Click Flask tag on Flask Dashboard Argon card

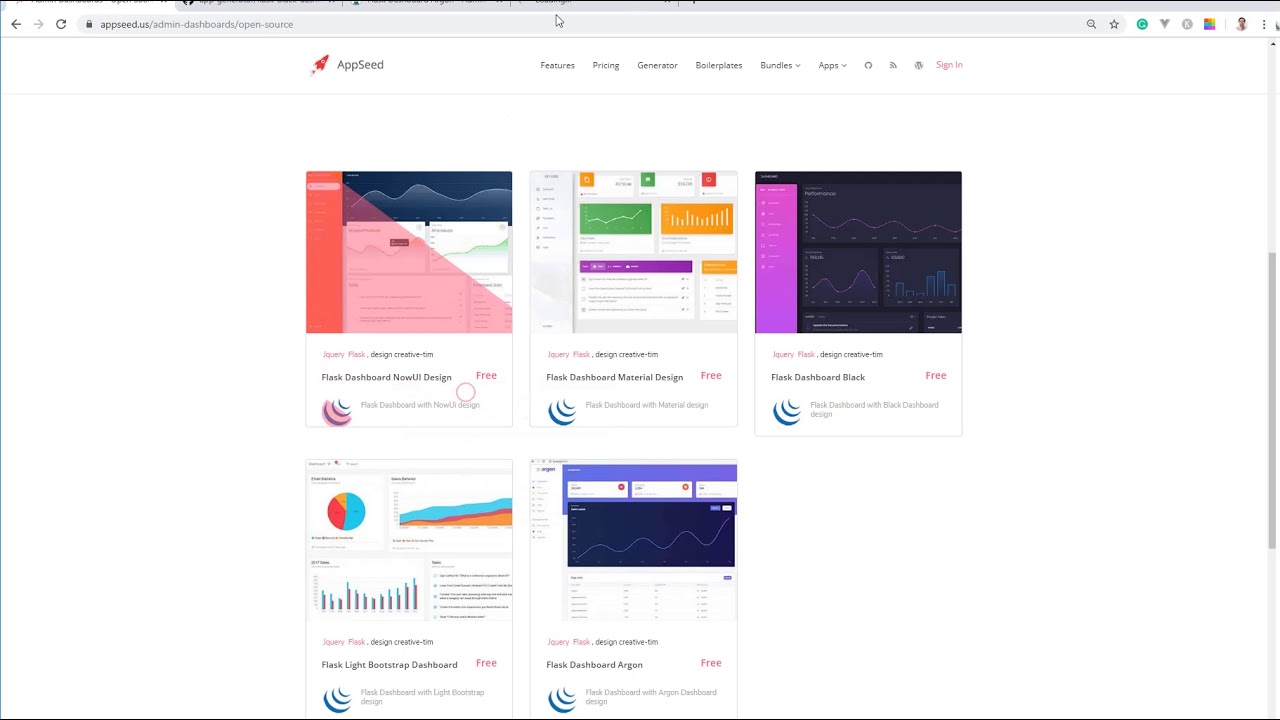click(x=581, y=642)
